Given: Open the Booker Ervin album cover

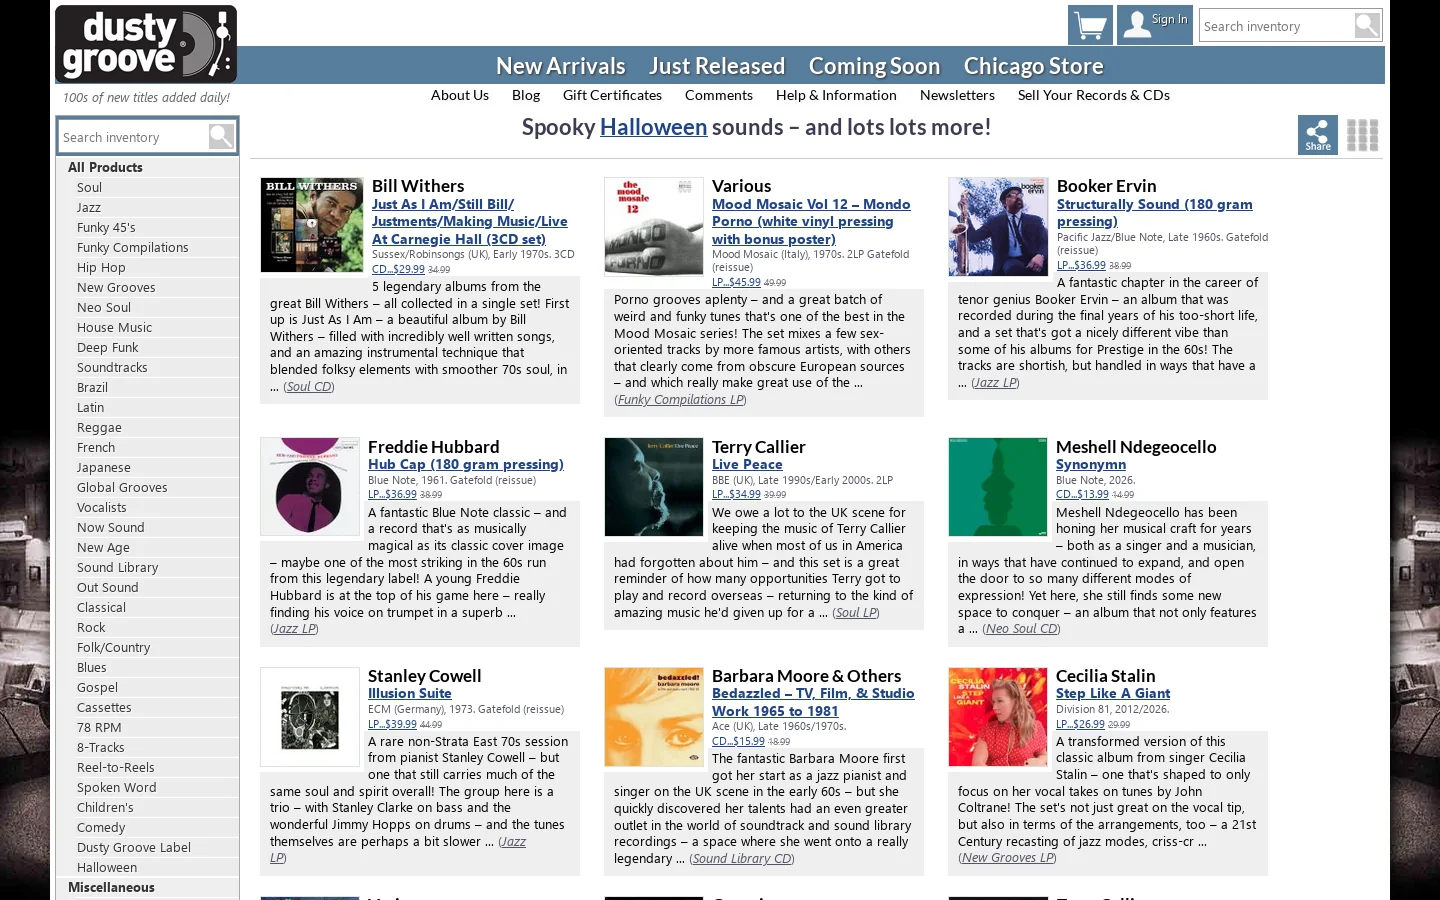Looking at the screenshot, I should [x=998, y=227].
